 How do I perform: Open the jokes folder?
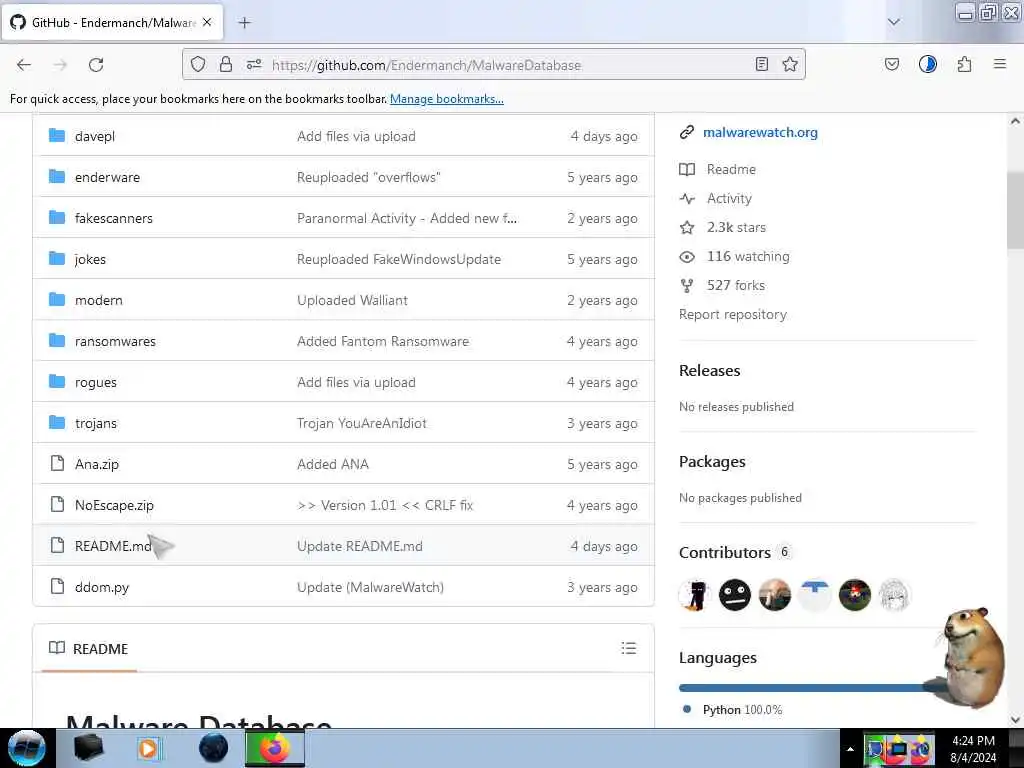coord(90,259)
